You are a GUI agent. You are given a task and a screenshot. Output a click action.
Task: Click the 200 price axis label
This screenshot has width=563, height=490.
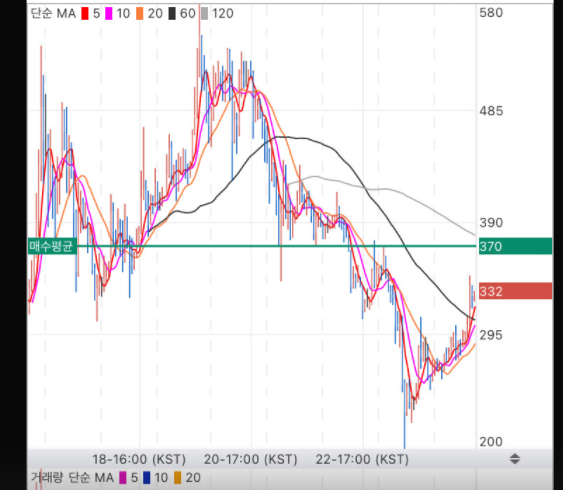491,442
